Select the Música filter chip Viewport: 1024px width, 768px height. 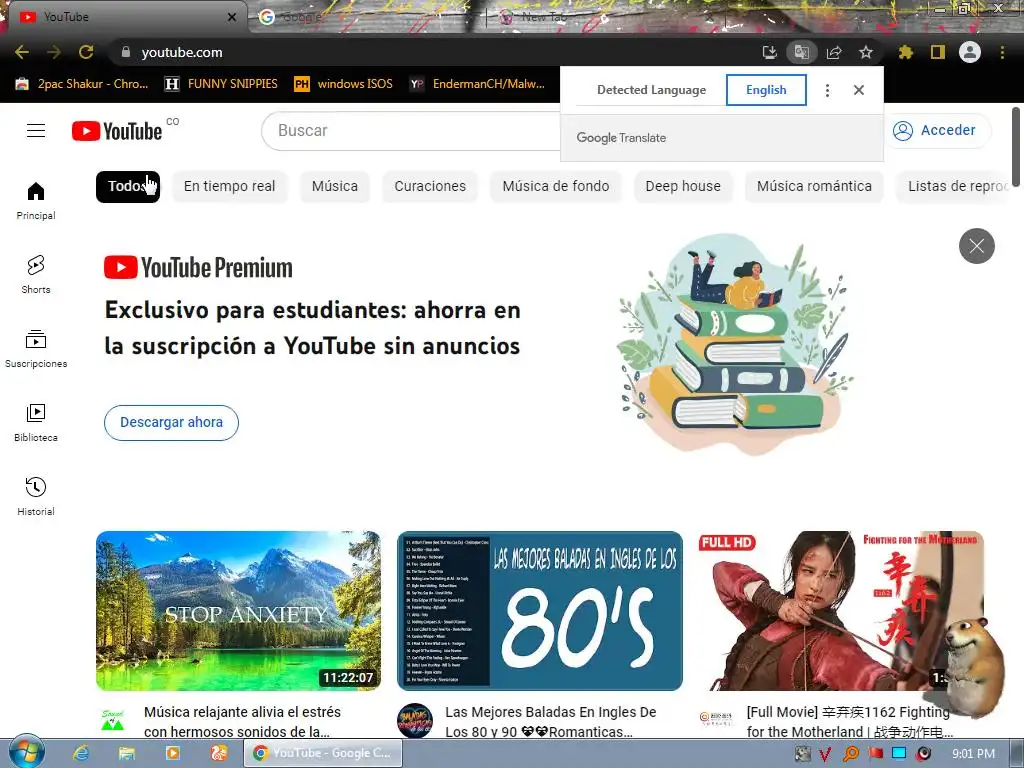[334, 186]
